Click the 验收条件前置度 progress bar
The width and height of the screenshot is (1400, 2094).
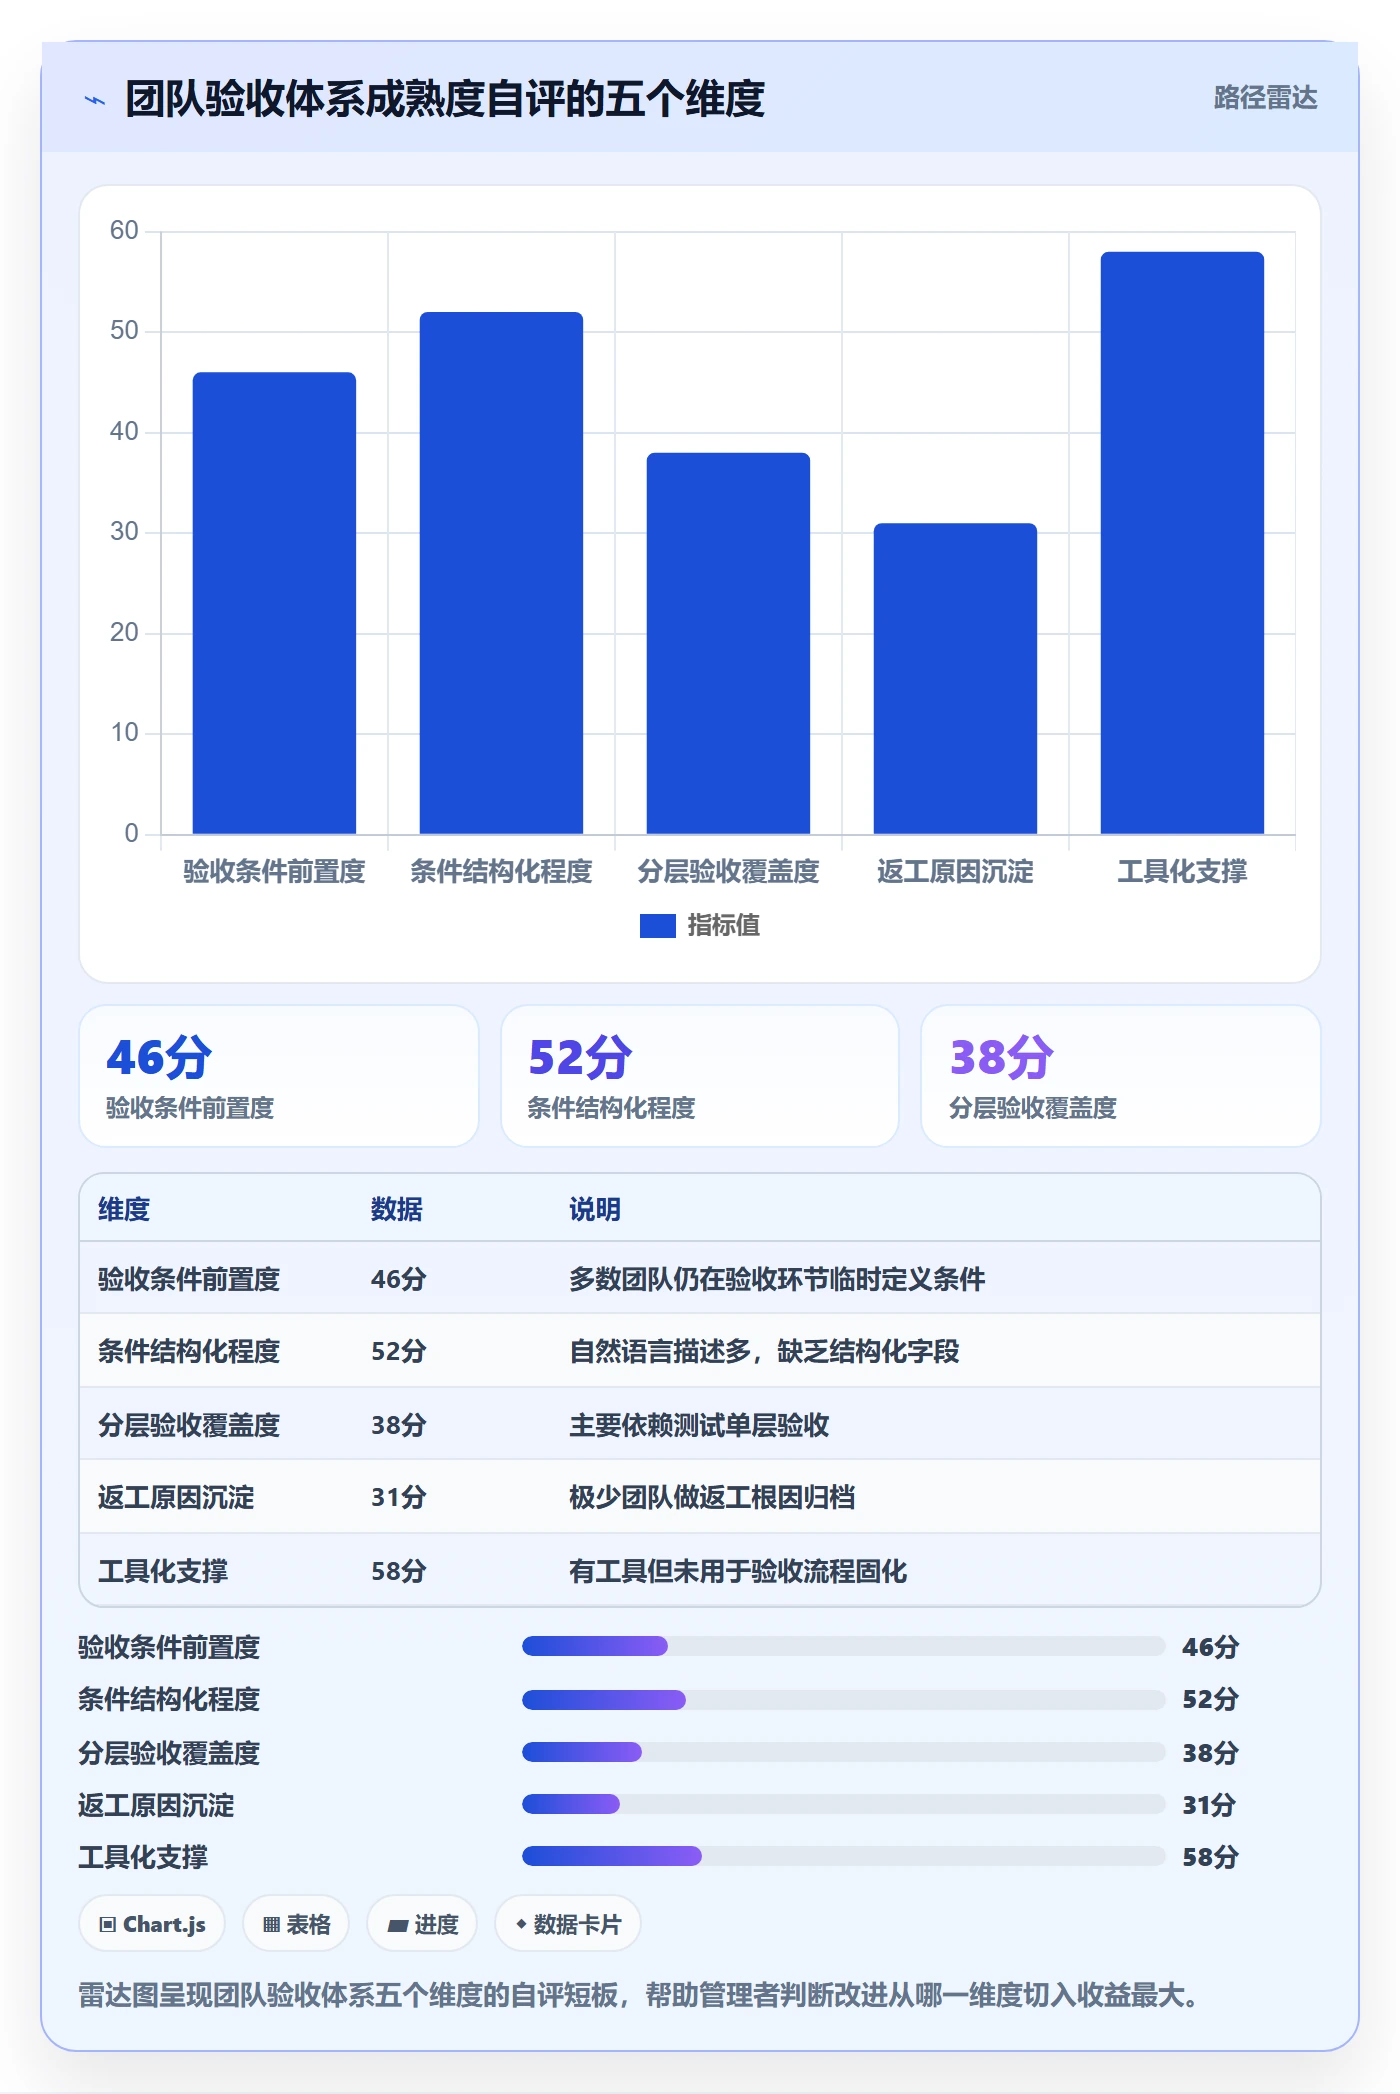[x=843, y=1646]
